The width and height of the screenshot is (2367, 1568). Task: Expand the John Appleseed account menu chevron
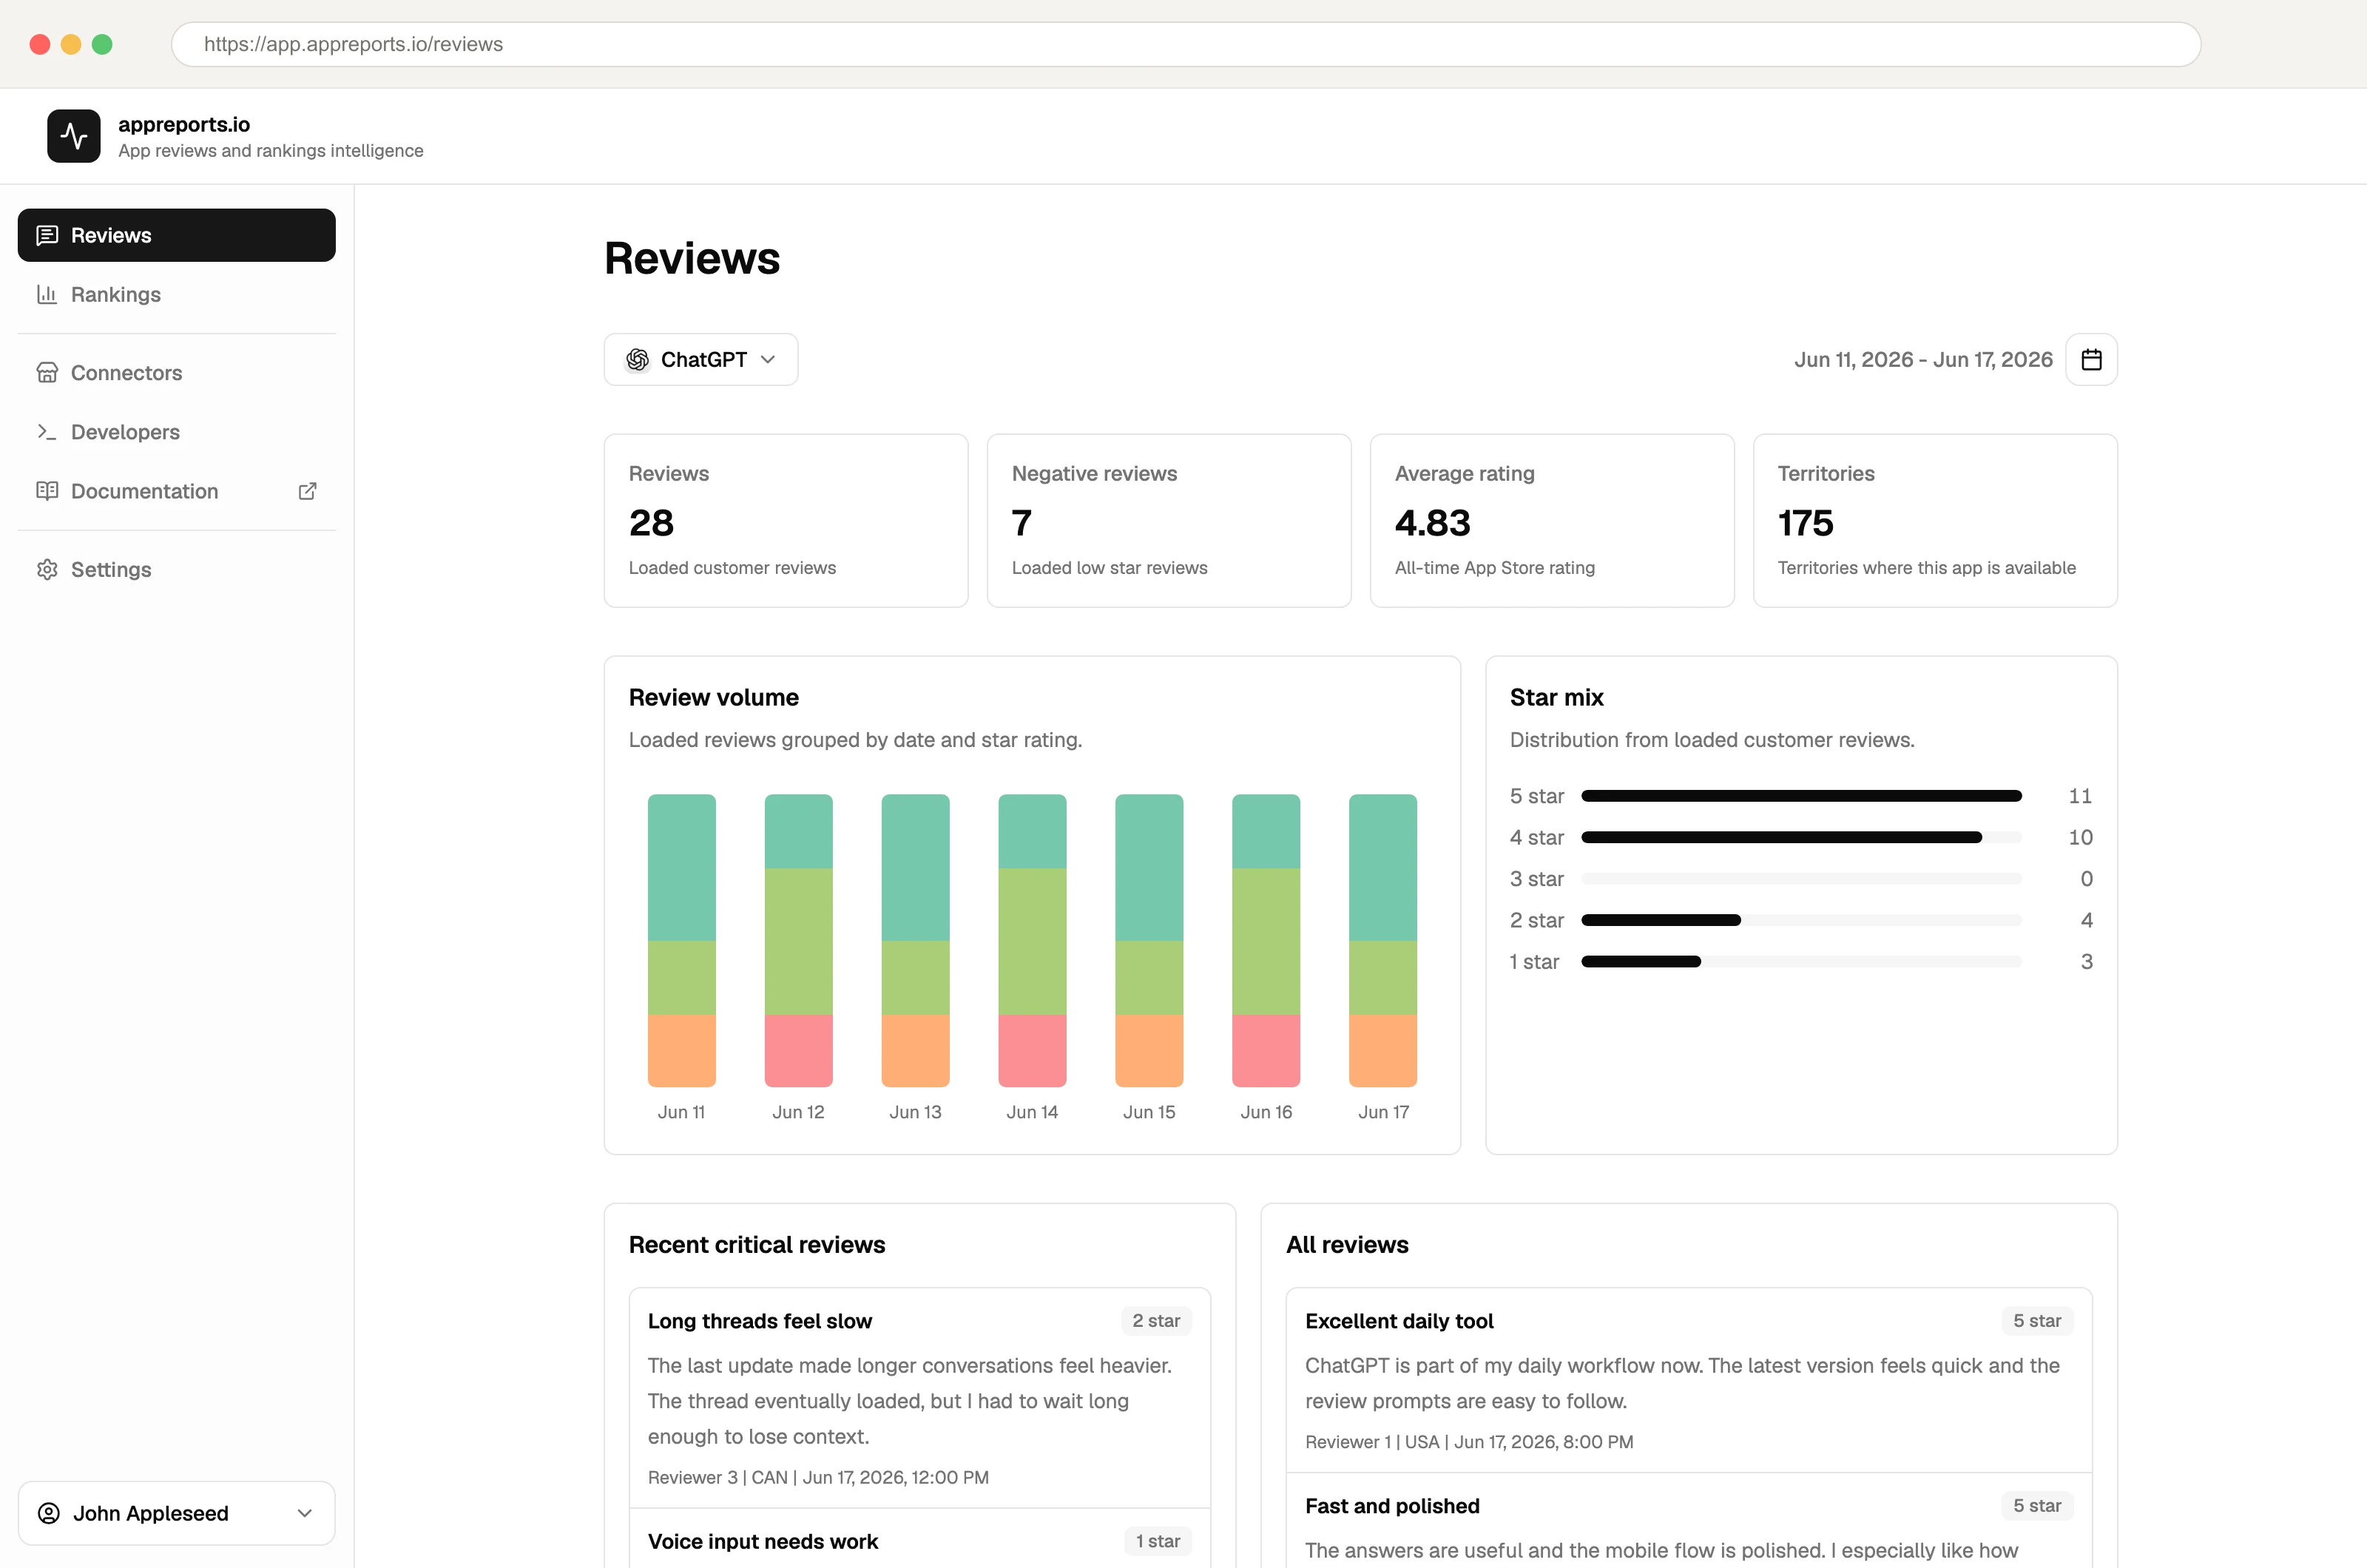click(x=305, y=1512)
